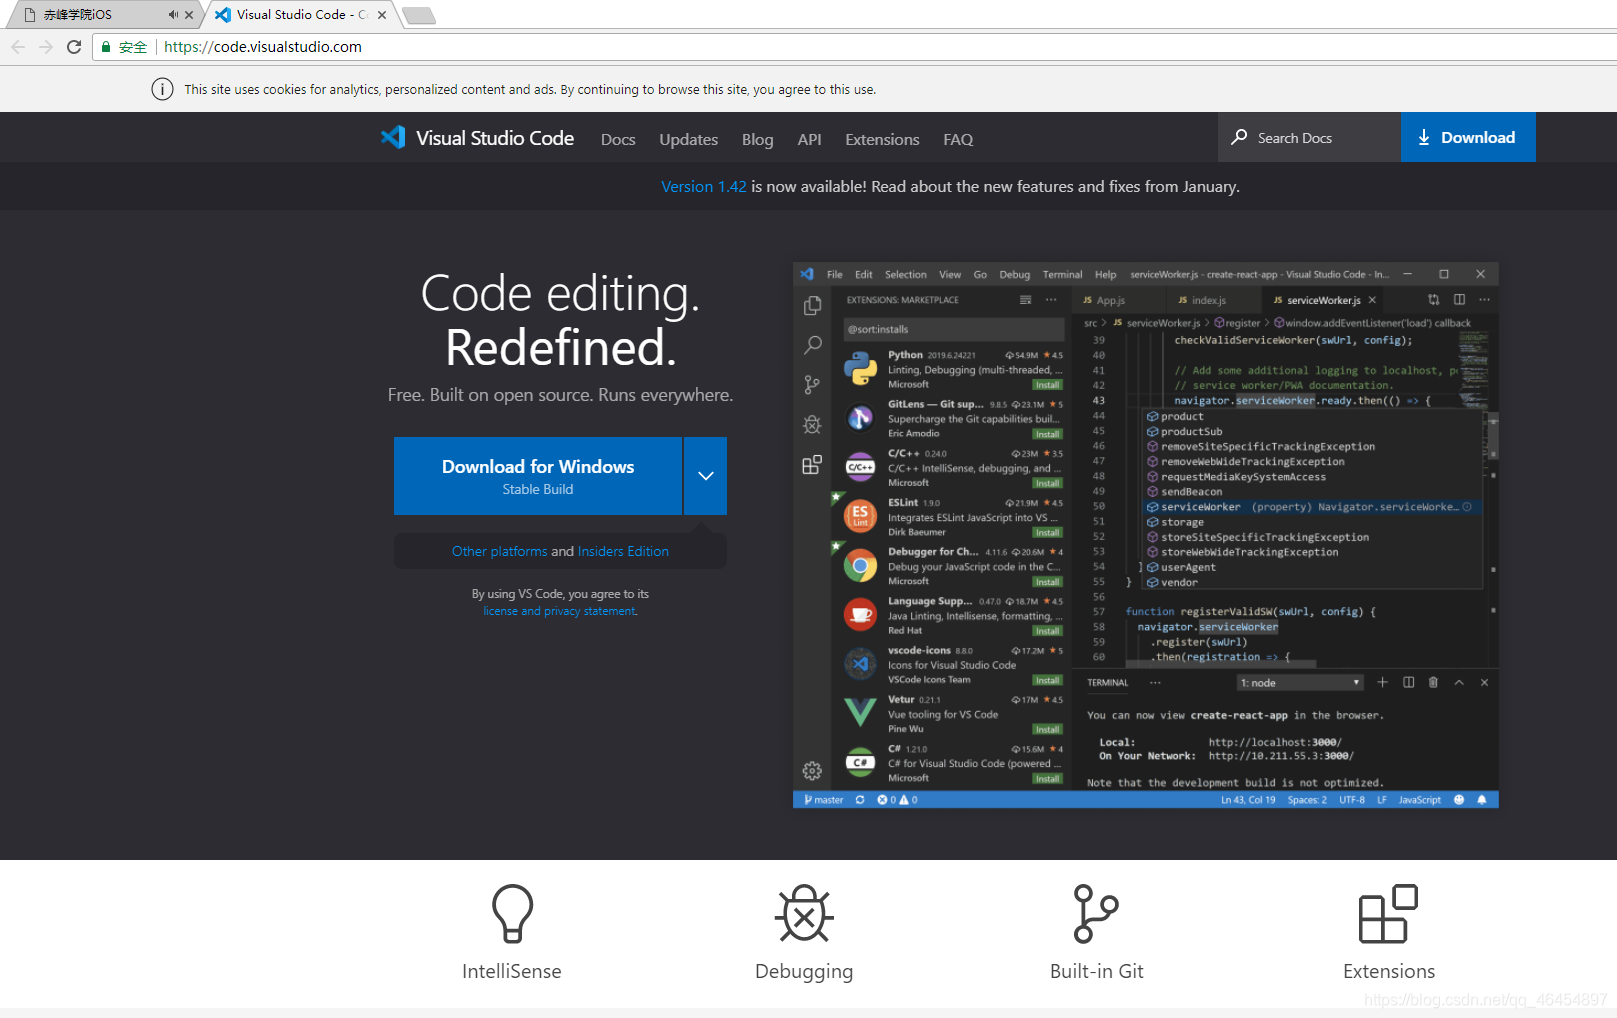Mute the audio on 赤峰学院iOS tab
1617x1018 pixels.
point(173,15)
